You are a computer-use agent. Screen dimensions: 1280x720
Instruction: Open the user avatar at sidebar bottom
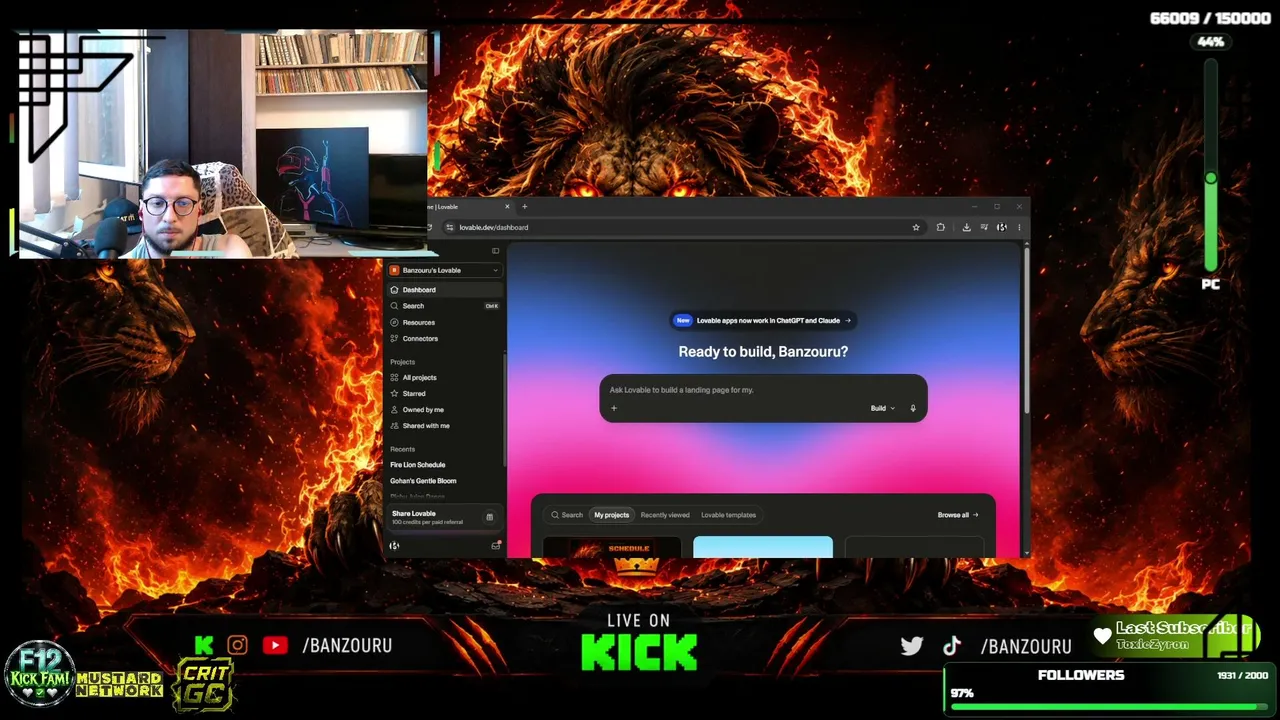[x=394, y=546]
